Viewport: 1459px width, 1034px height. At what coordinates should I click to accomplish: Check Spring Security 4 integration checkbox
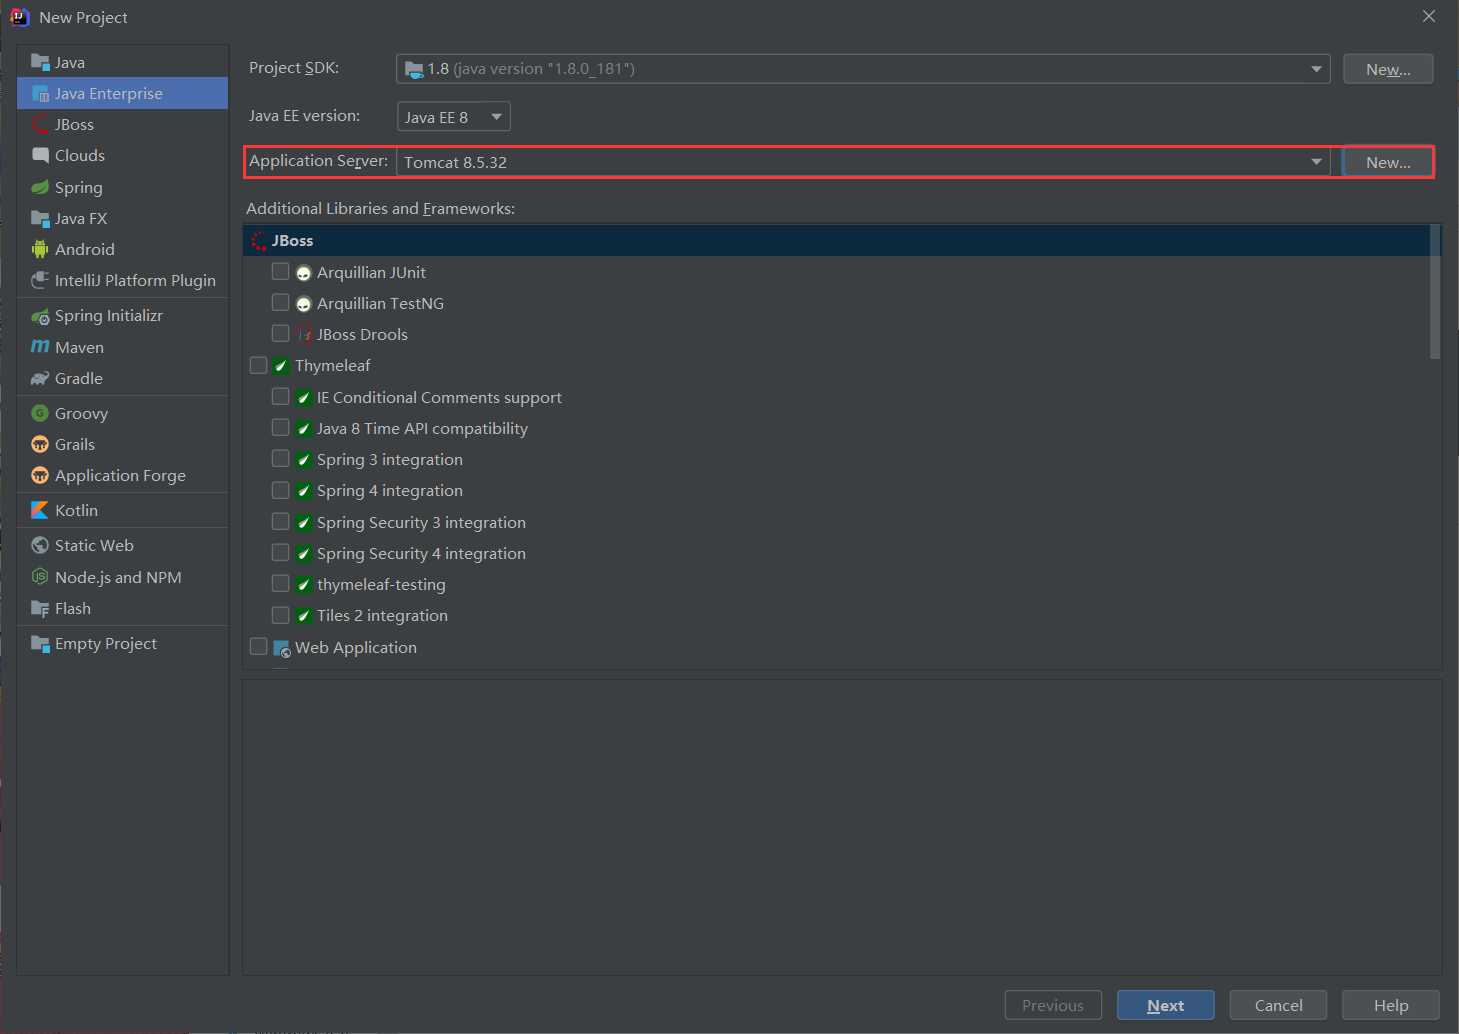[280, 552]
